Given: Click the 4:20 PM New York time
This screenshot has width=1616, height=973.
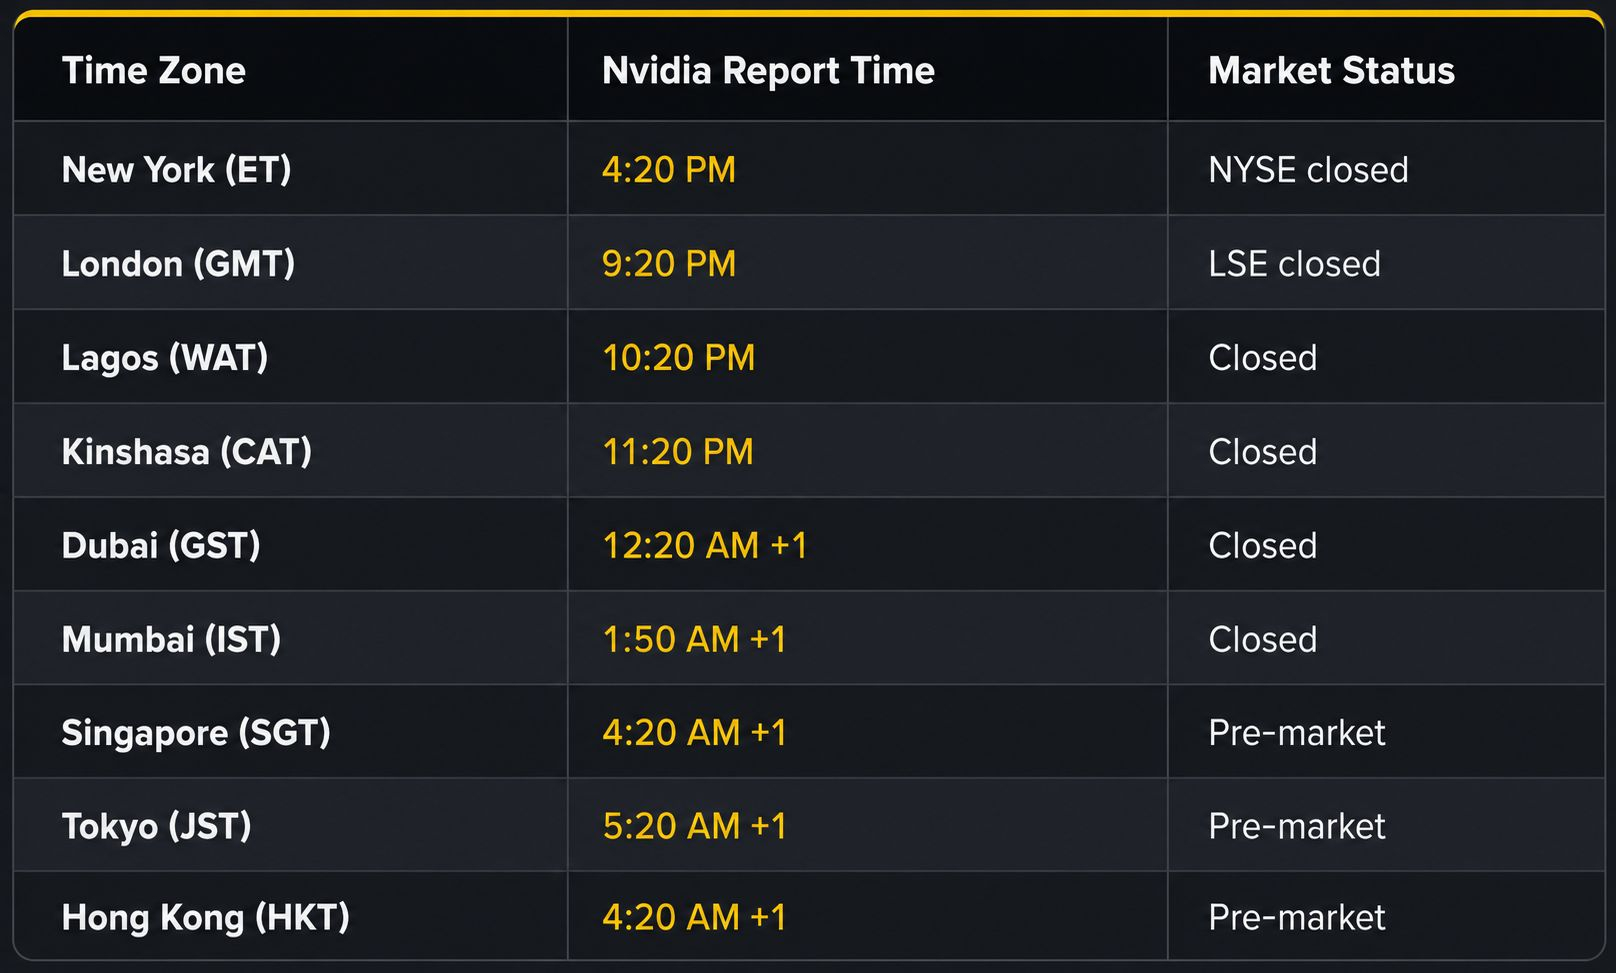Looking at the screenshot, I should point(668,170).
